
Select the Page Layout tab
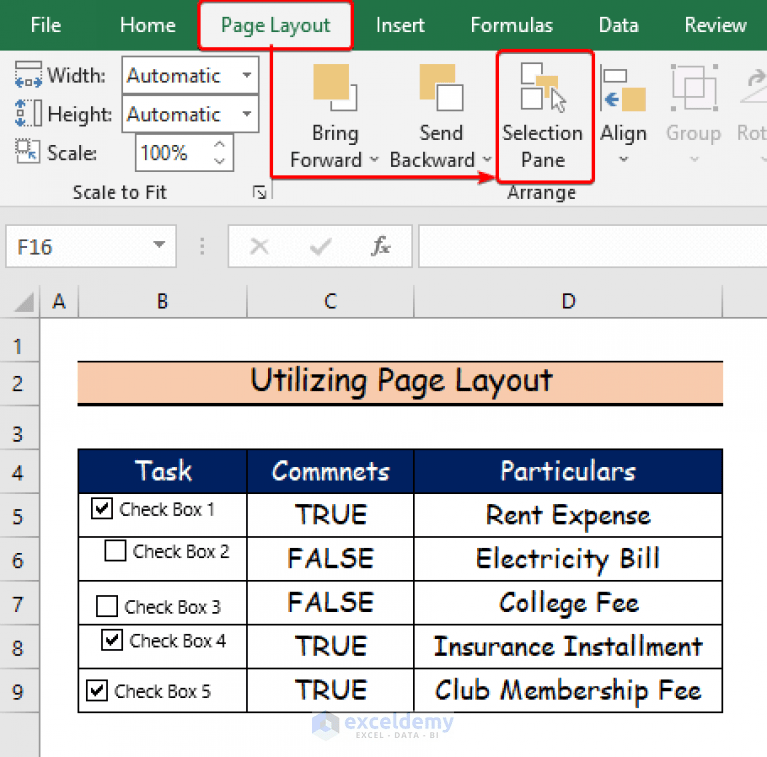pos(275,25)
